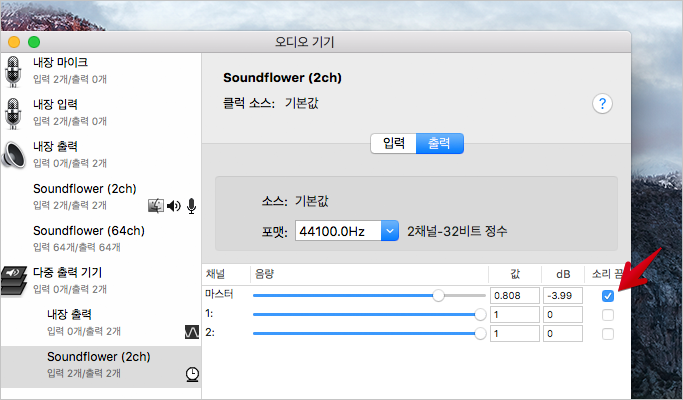Click the 2채널-32비트 정수 format text
Screen dimensions: 683x400
coord(457,231)
